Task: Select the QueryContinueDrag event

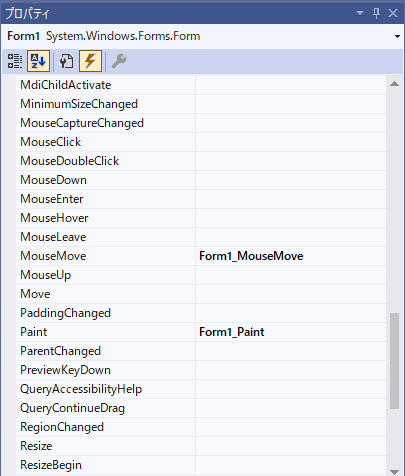Action: click(x=72, y=408)
